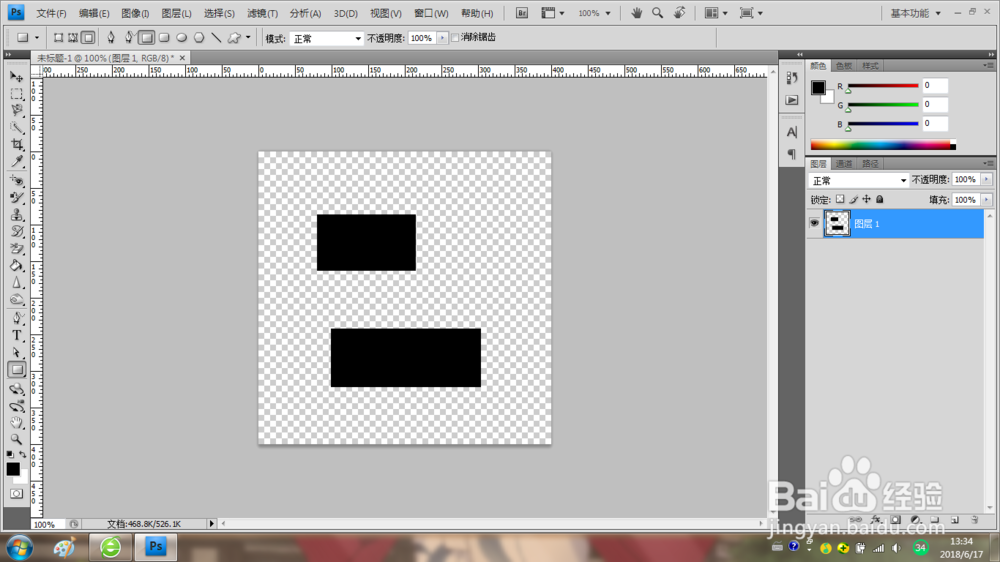Open the 滤镜 menu
Screen dimensions: 1000x562
pyautogui.click(x=262, y=13)
